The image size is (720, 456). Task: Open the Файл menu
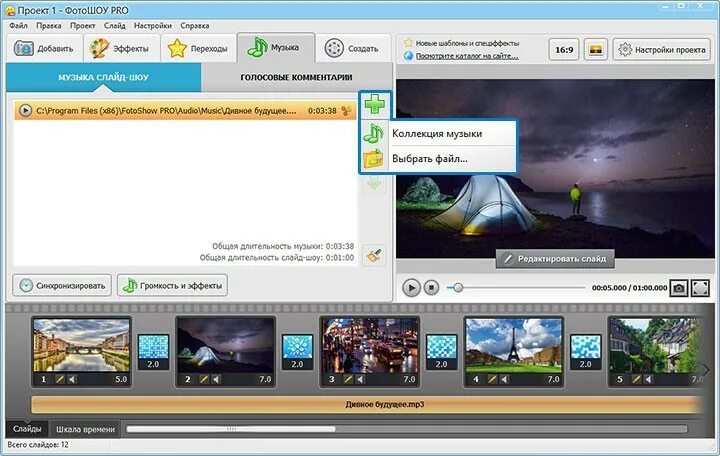tap(18, 26)
